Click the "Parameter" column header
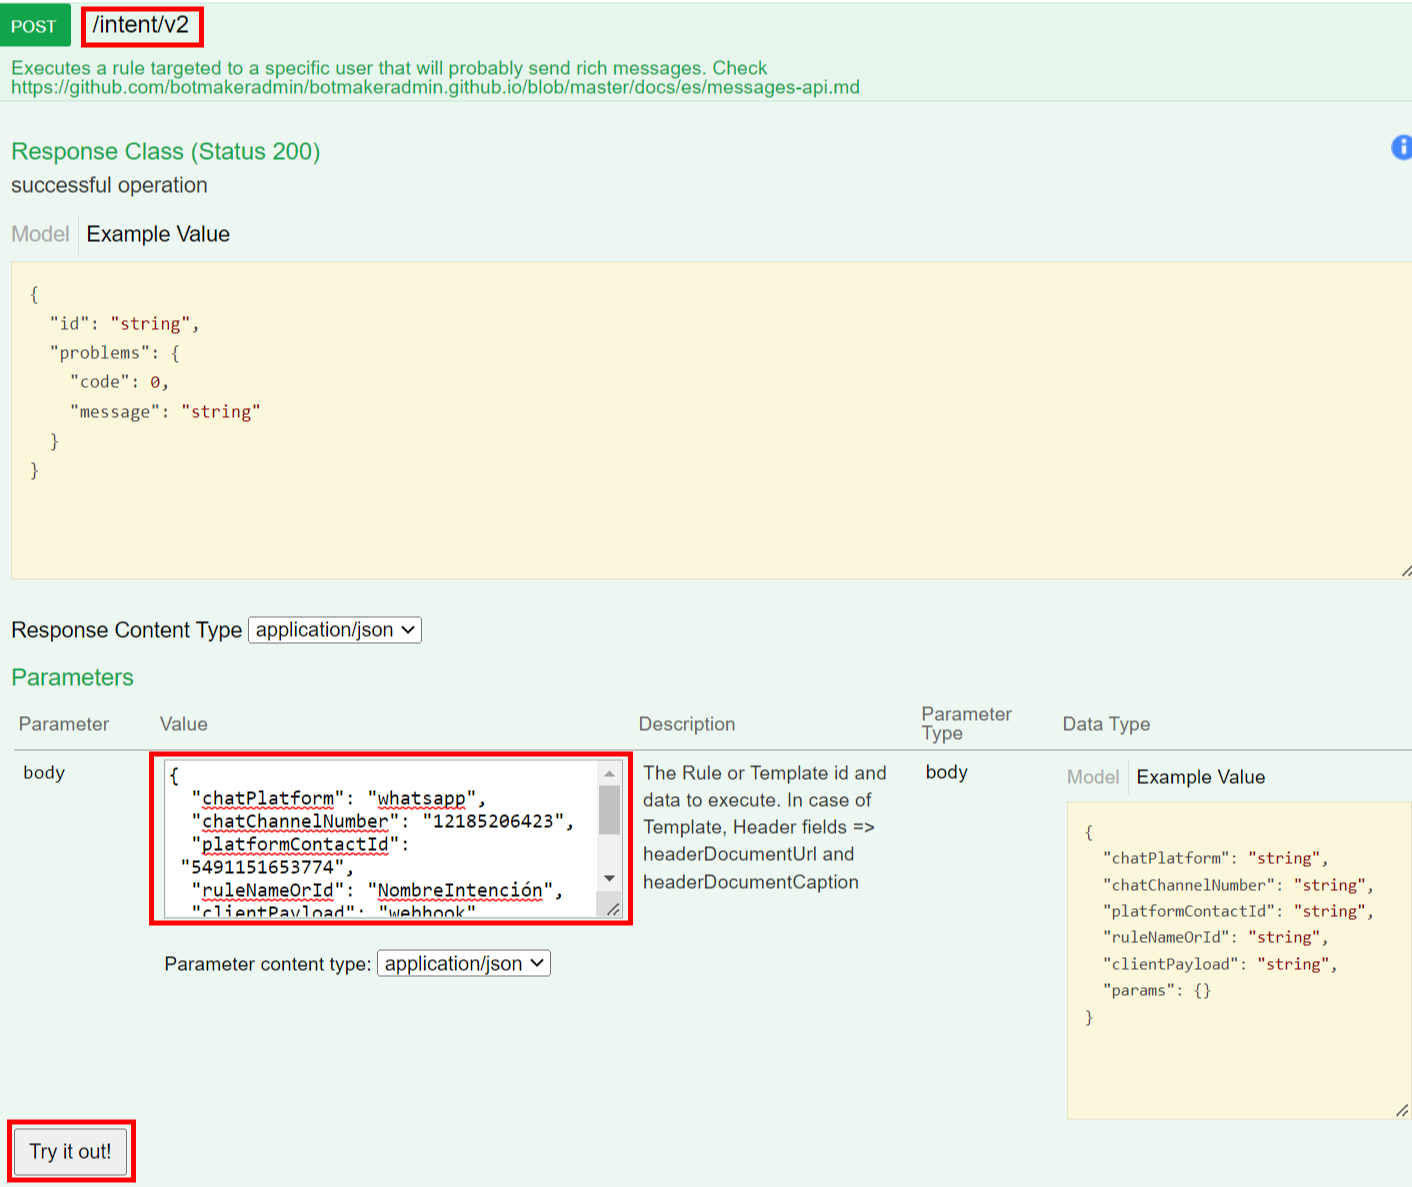This screenshot has width=1412, height=1187. [x=64, y=724]
